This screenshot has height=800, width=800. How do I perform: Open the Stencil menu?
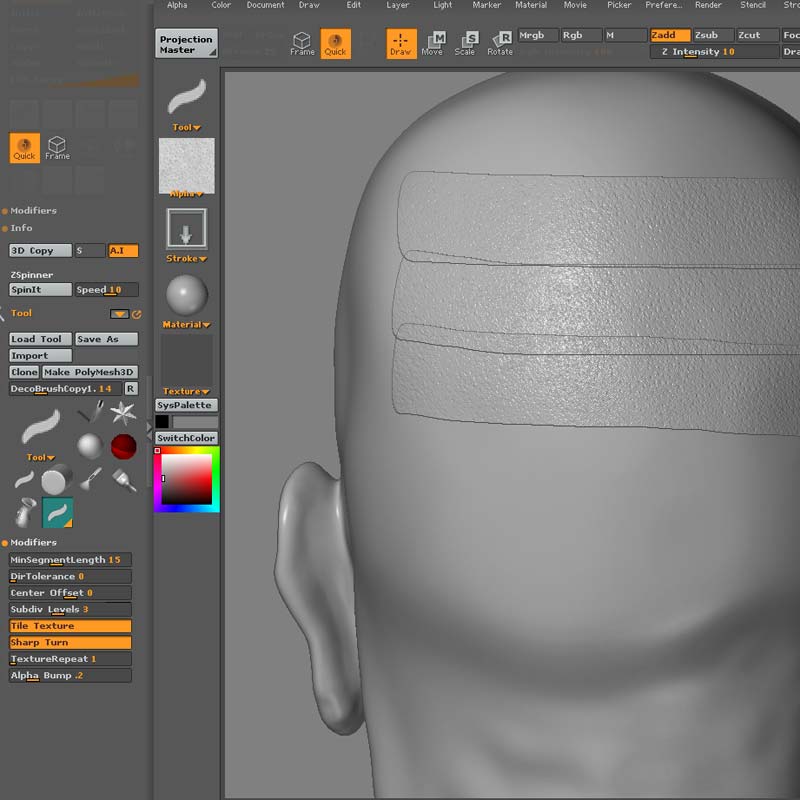753,5
